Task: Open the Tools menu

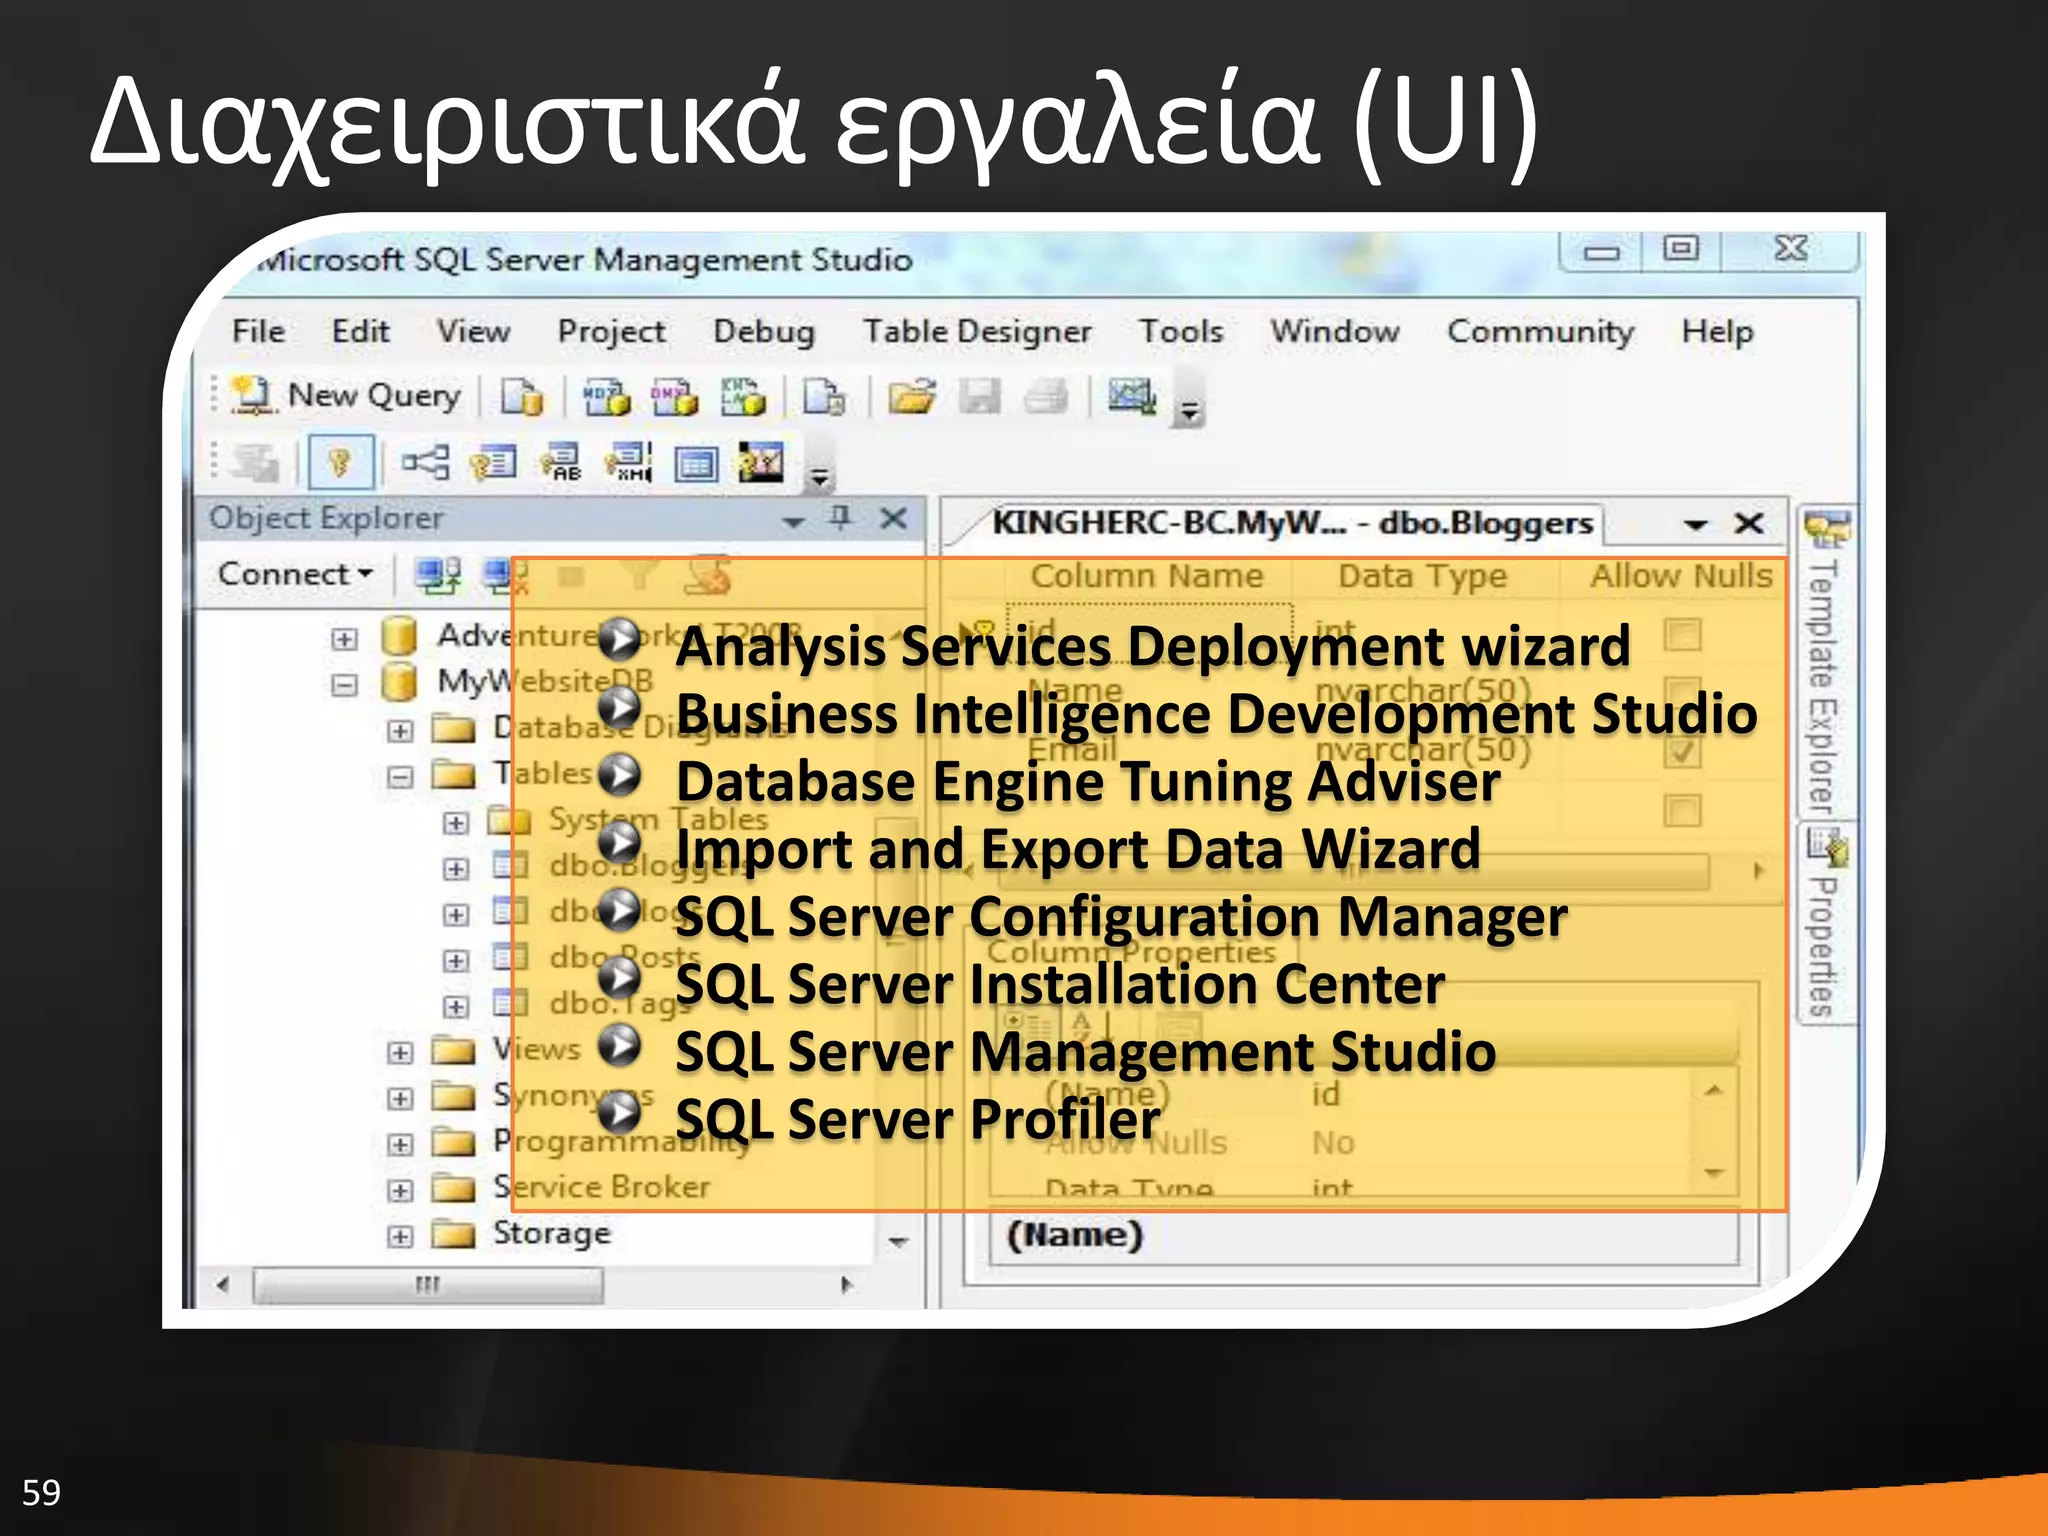Action: pyautogui.click(x=1181, y=331)
